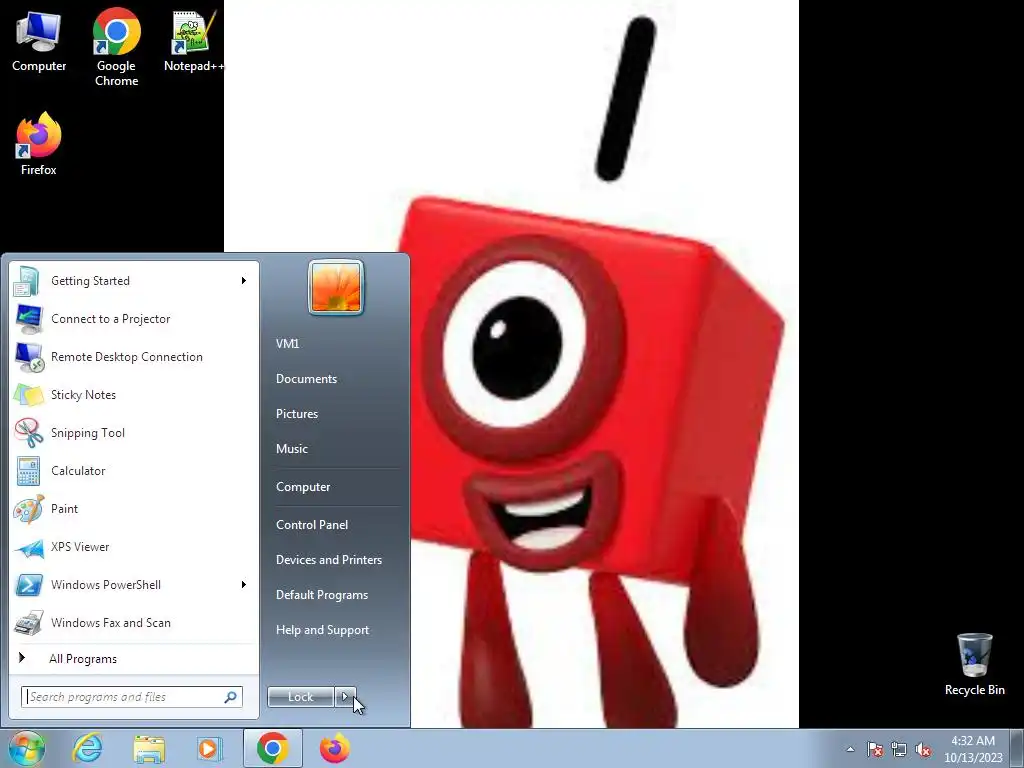This screenshot has width=1024, height=768.
Task: Switch to Chrome in the taskbar
Action: tap(272, 748)
